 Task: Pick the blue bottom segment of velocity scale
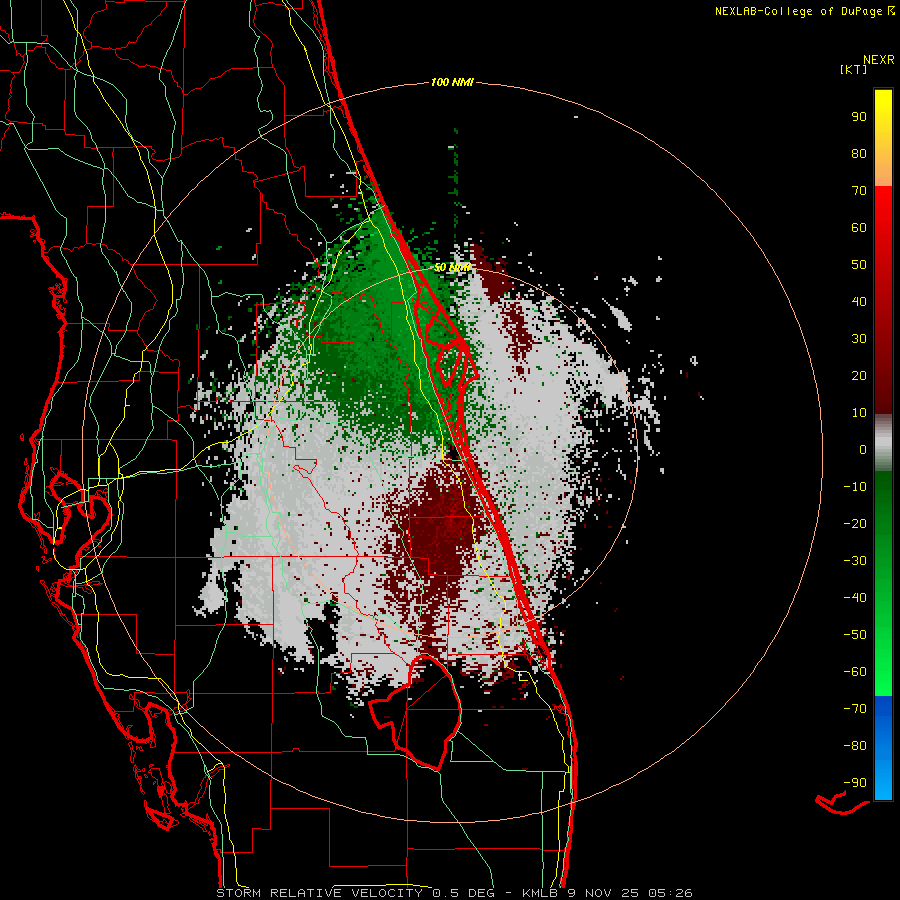pyautogui.click(x=883, y=748)
